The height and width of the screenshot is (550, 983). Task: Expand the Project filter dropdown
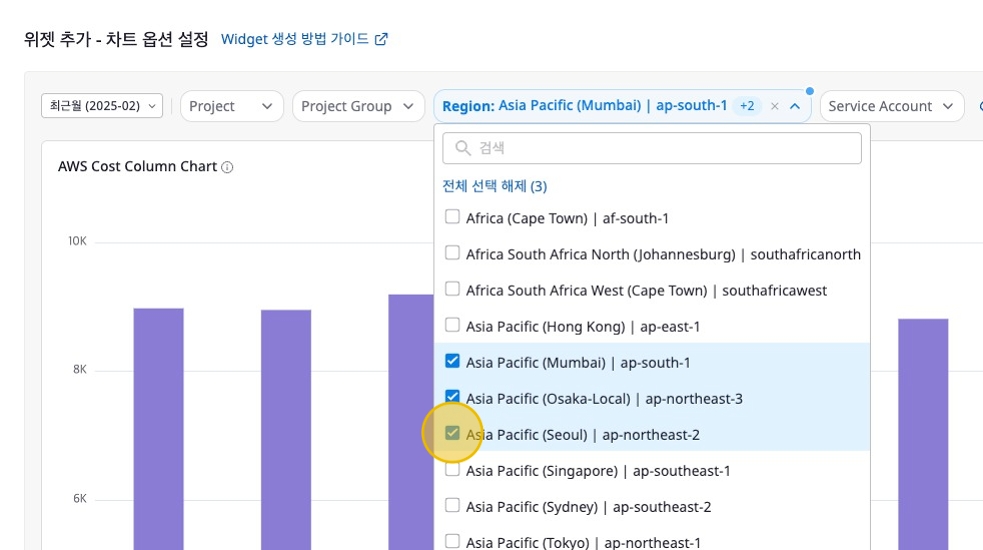(x=230, y=106)
